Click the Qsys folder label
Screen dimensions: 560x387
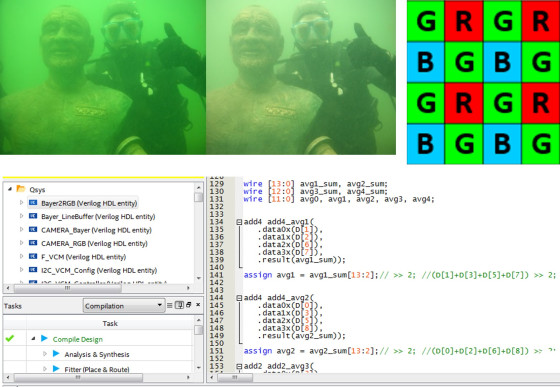(x=37, y=190)
